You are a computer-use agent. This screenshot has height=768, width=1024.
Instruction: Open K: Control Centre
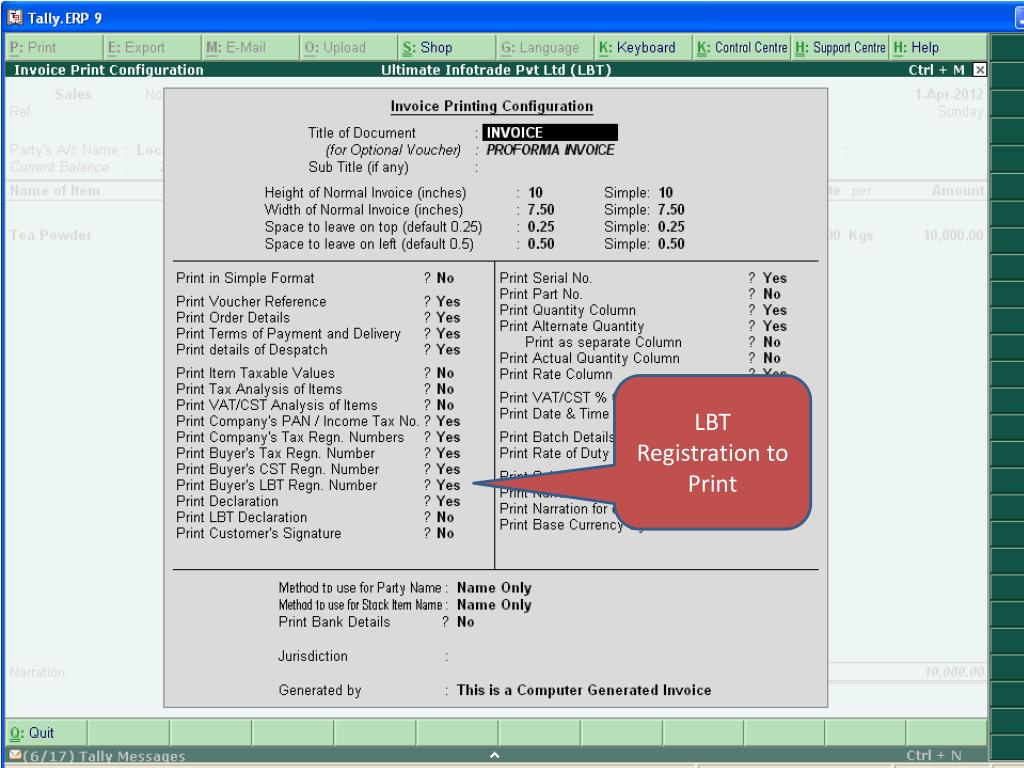click(x=742, y=48)
